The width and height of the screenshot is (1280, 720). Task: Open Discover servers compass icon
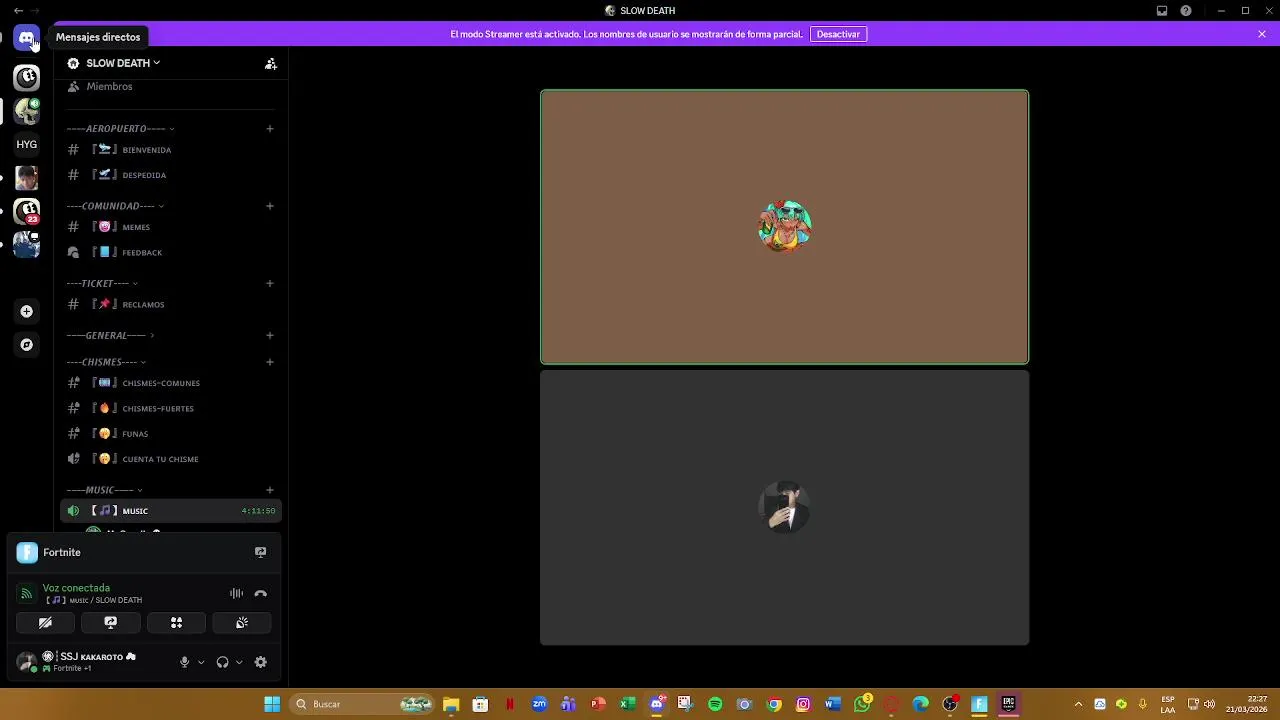[x=27, y=345]
